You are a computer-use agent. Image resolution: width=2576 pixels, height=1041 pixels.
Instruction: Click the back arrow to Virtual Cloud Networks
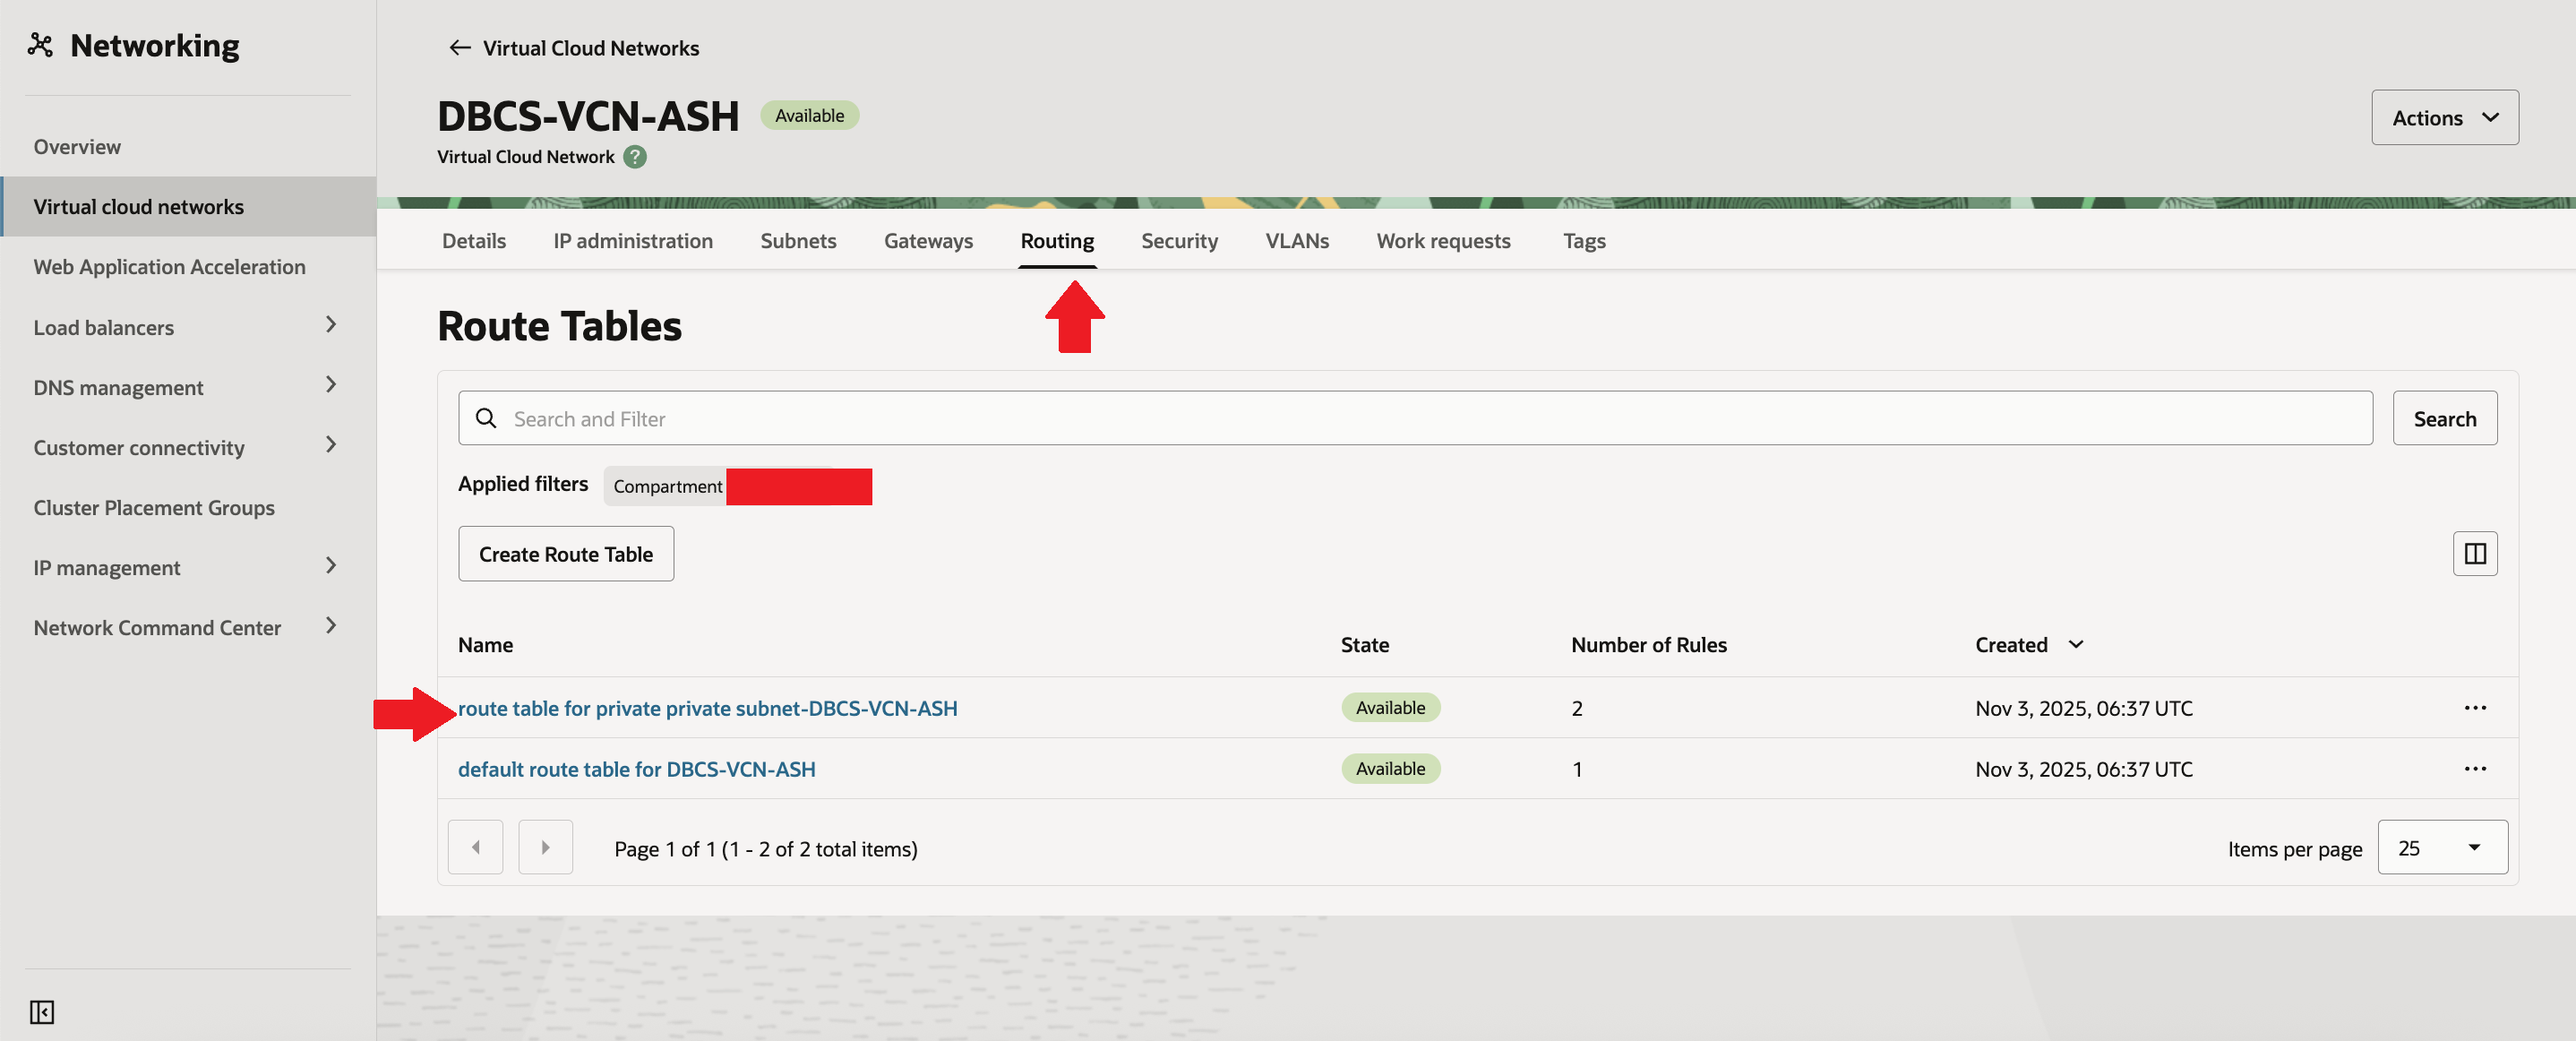[459, 48]
